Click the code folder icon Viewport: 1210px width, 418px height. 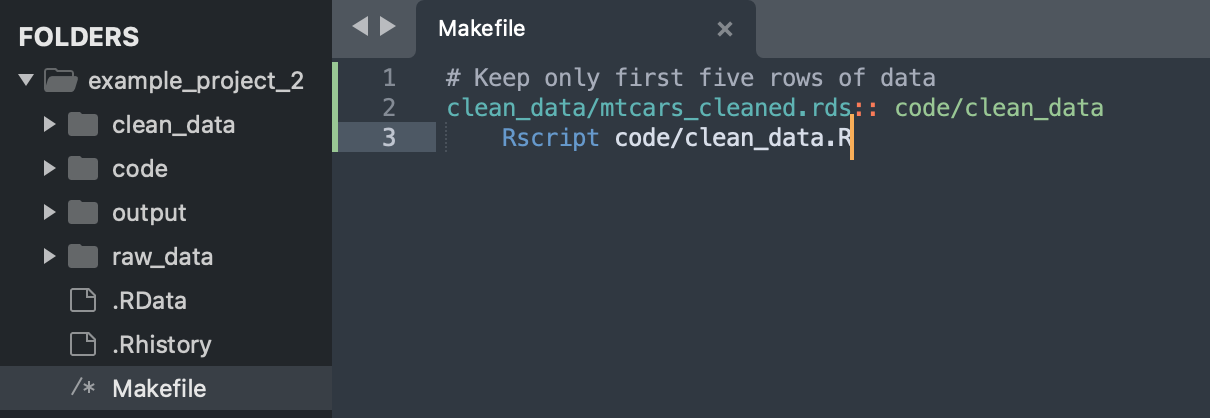[83, 169]
